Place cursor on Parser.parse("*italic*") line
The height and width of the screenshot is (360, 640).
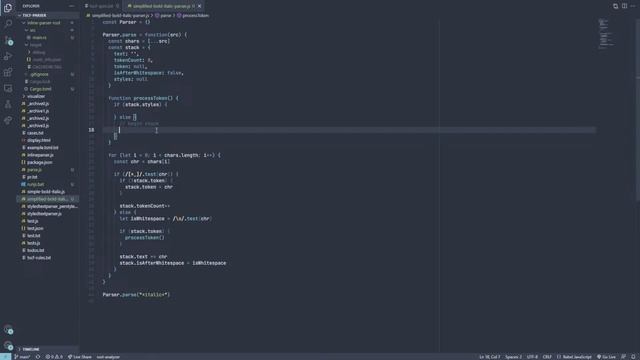coord(136,295)
